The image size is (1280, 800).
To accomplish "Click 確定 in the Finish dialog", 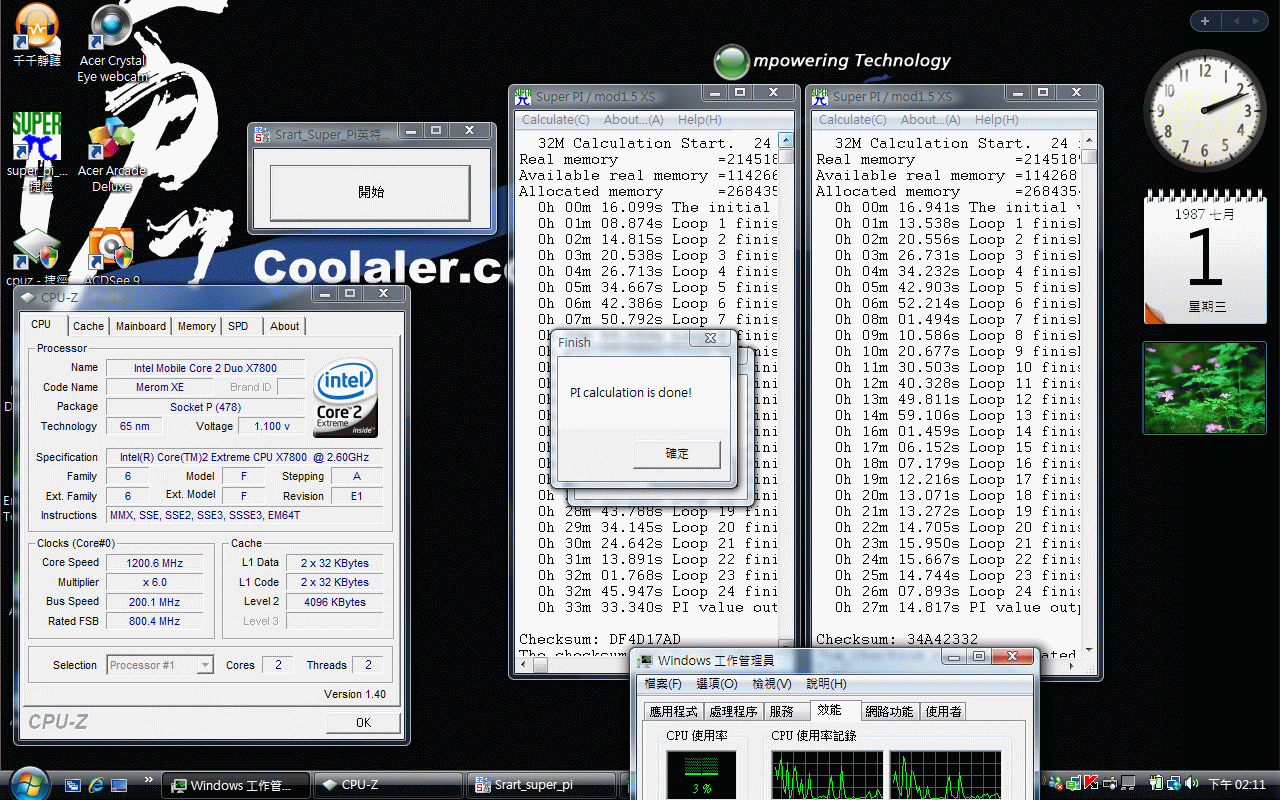I will tap(677, 454).
